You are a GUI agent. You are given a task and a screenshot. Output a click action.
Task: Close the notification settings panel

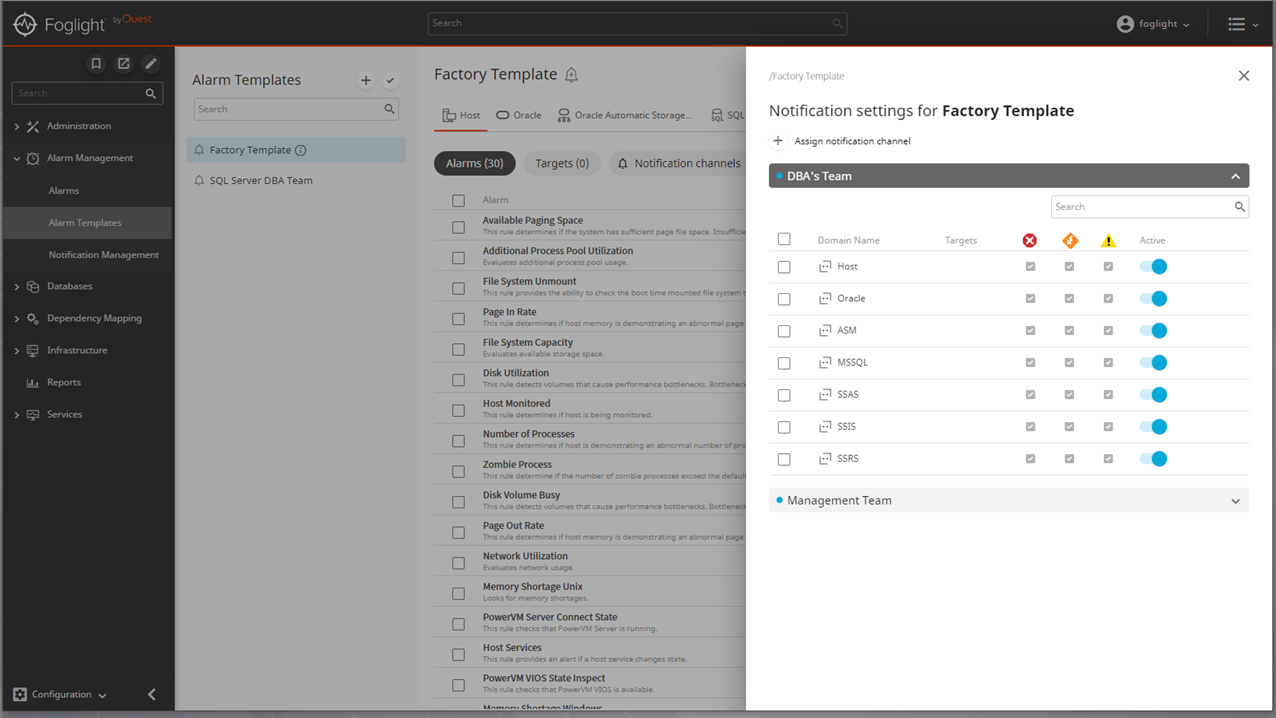[x=1244, y=76]
